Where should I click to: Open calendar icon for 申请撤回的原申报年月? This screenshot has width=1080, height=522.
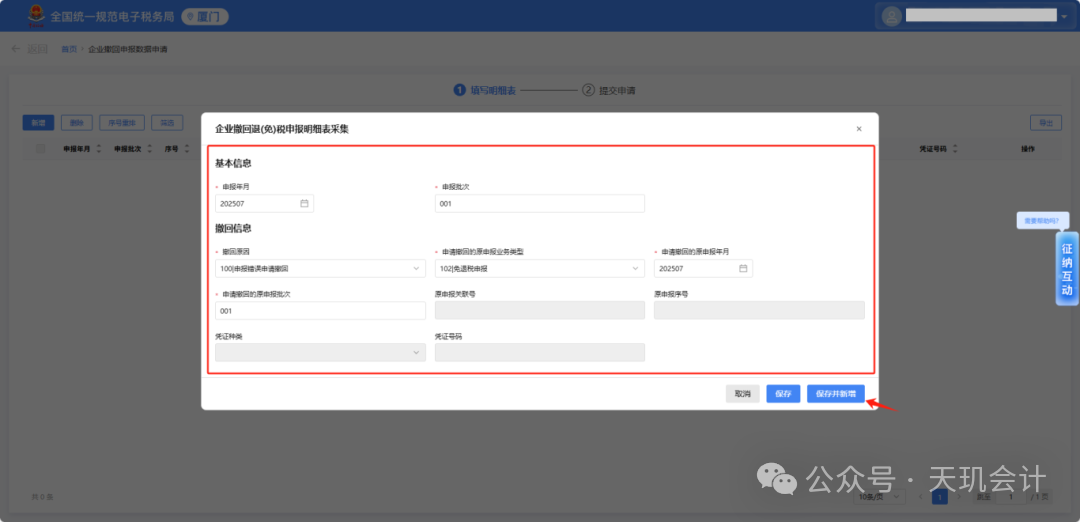coord(743,269)
